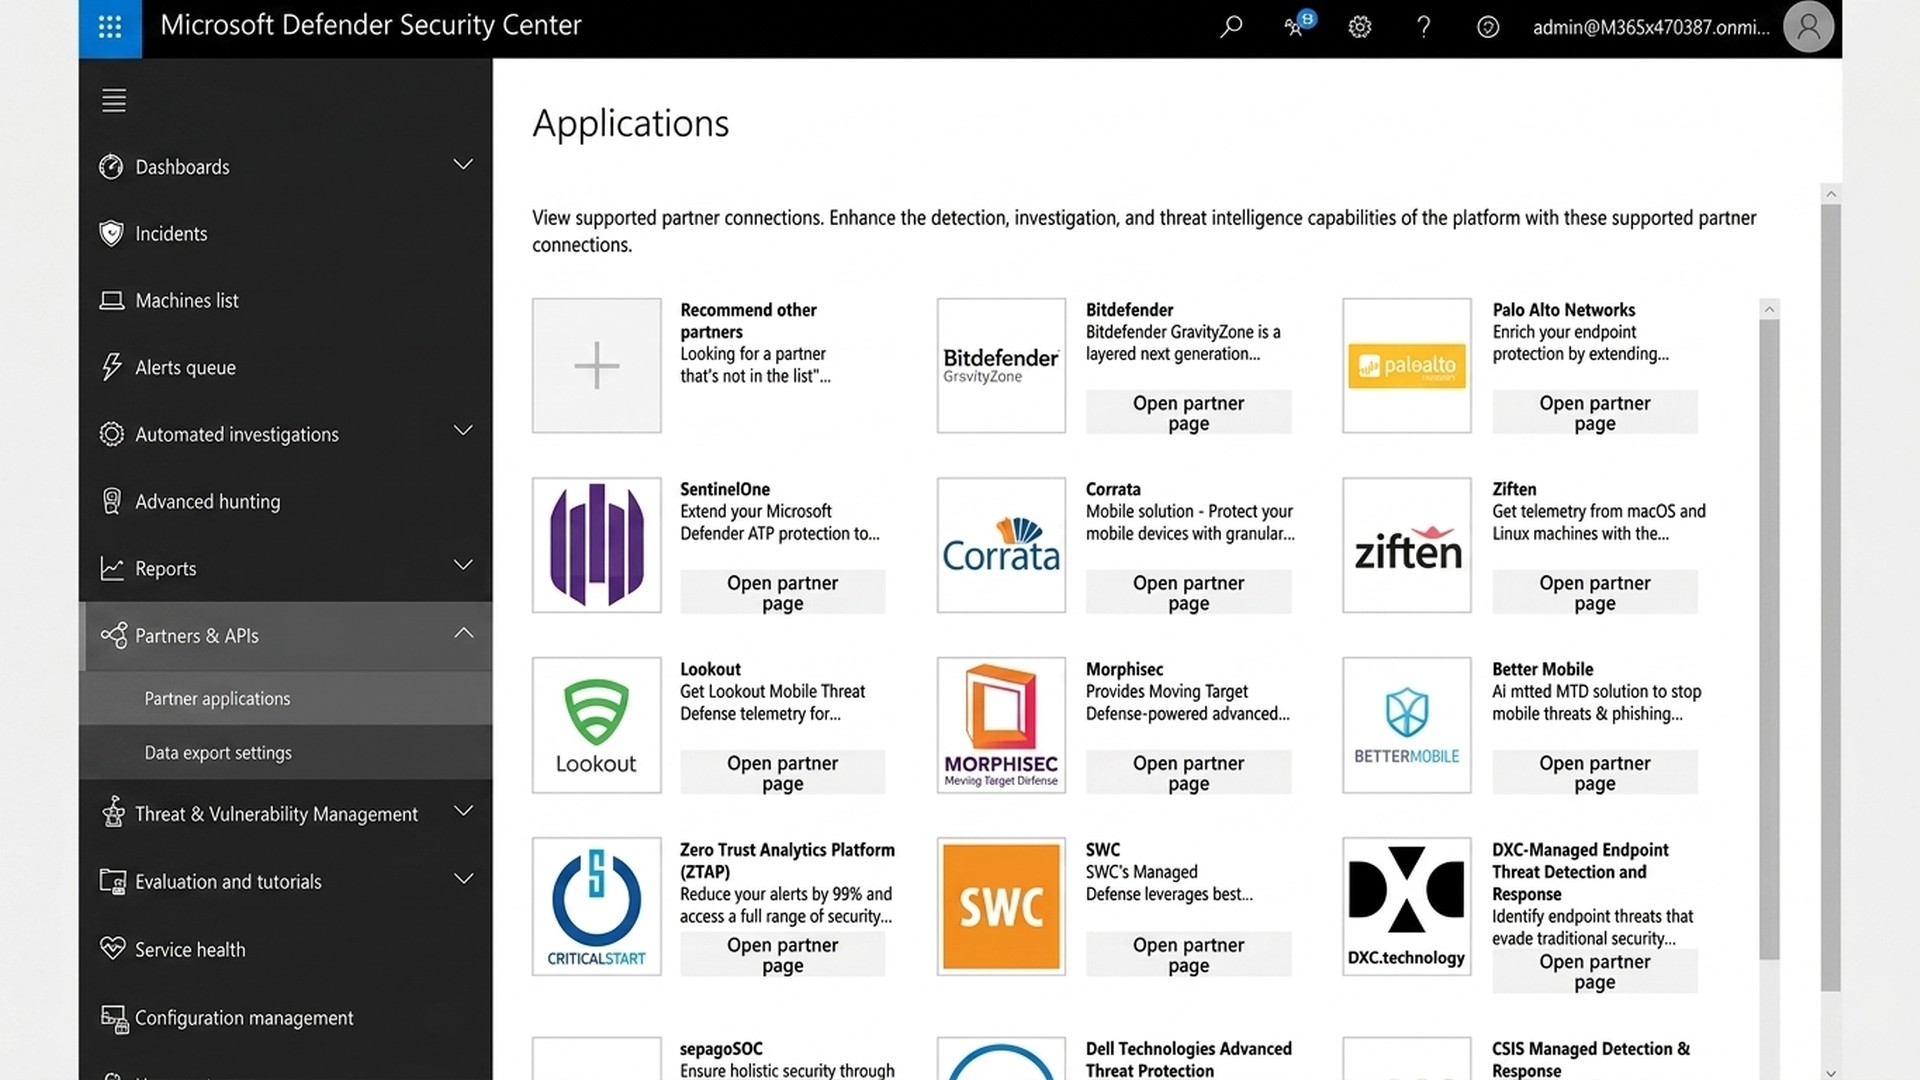Image resolution: width=1920 pixels, height=1080 pixels.
Task: Click admin account name in header
Action: tap(1651, 27)
